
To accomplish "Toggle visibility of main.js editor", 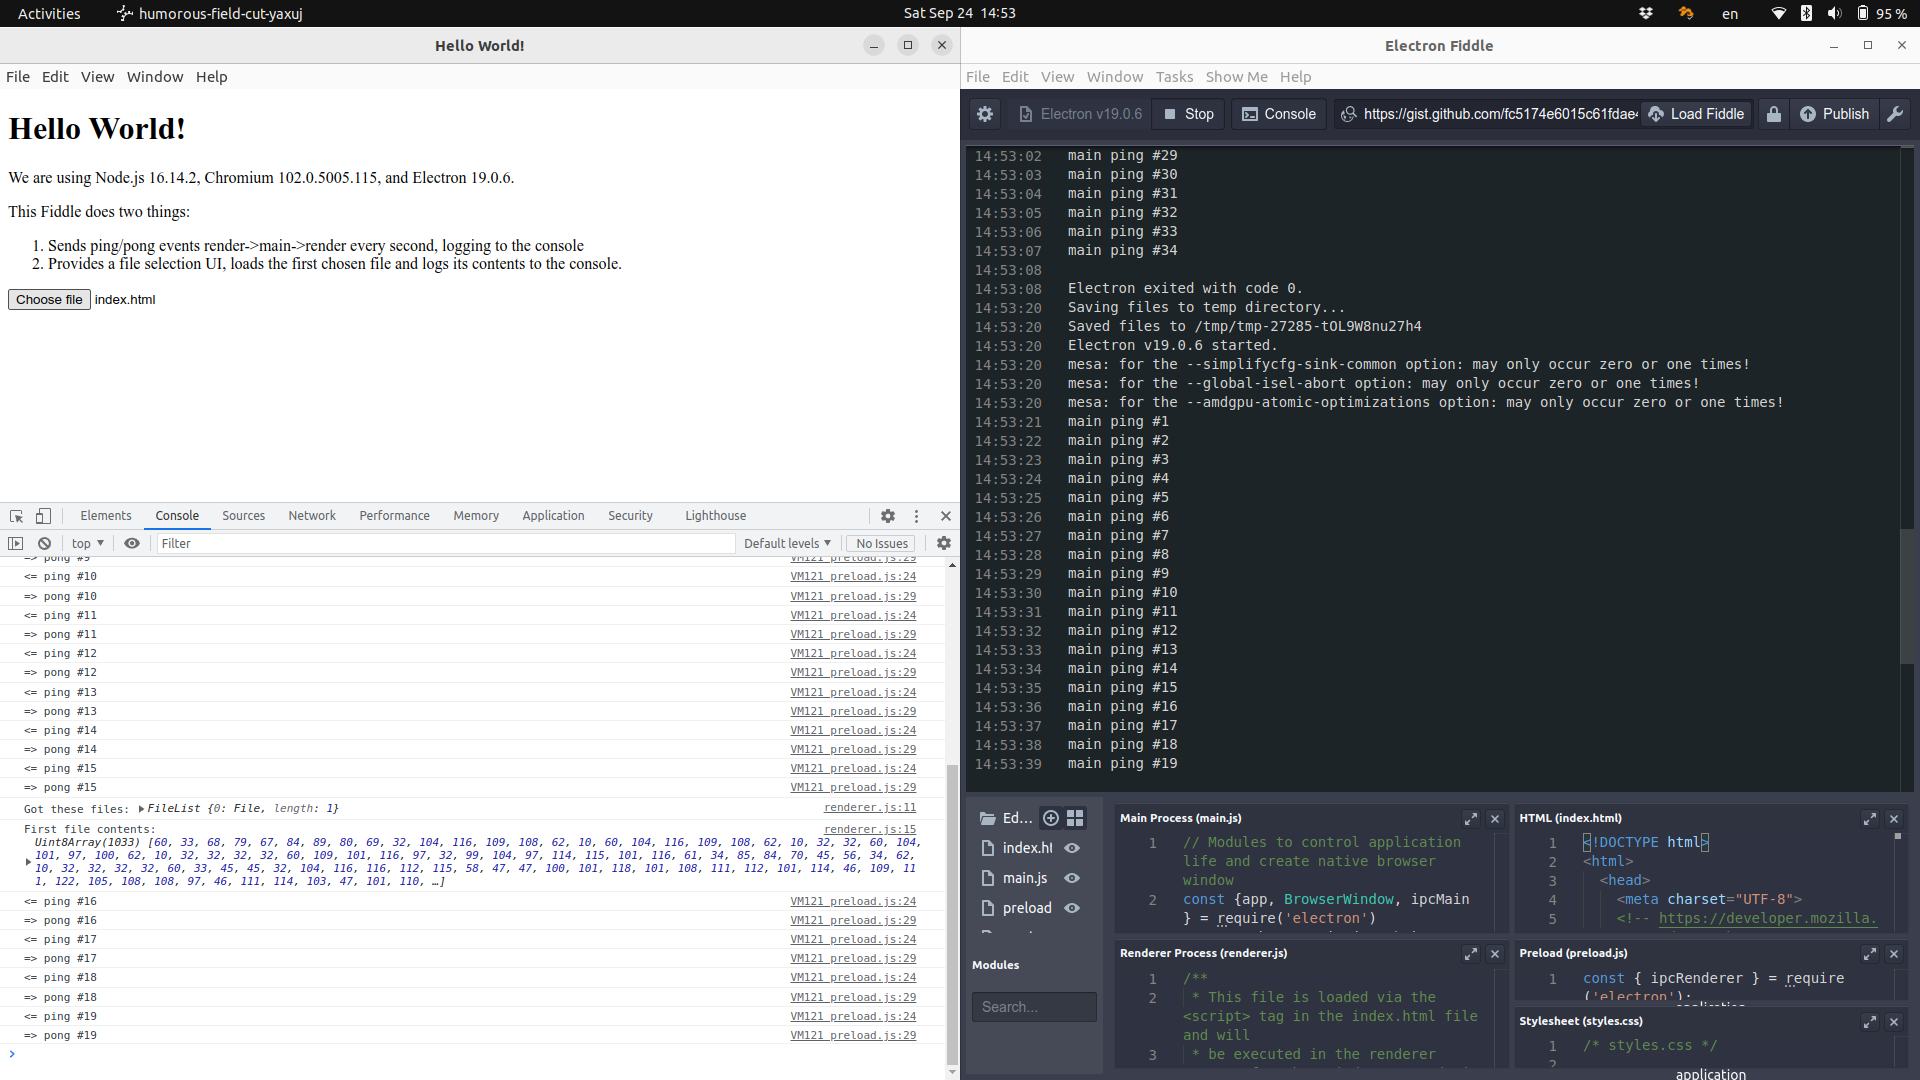I will point(1072,878).
